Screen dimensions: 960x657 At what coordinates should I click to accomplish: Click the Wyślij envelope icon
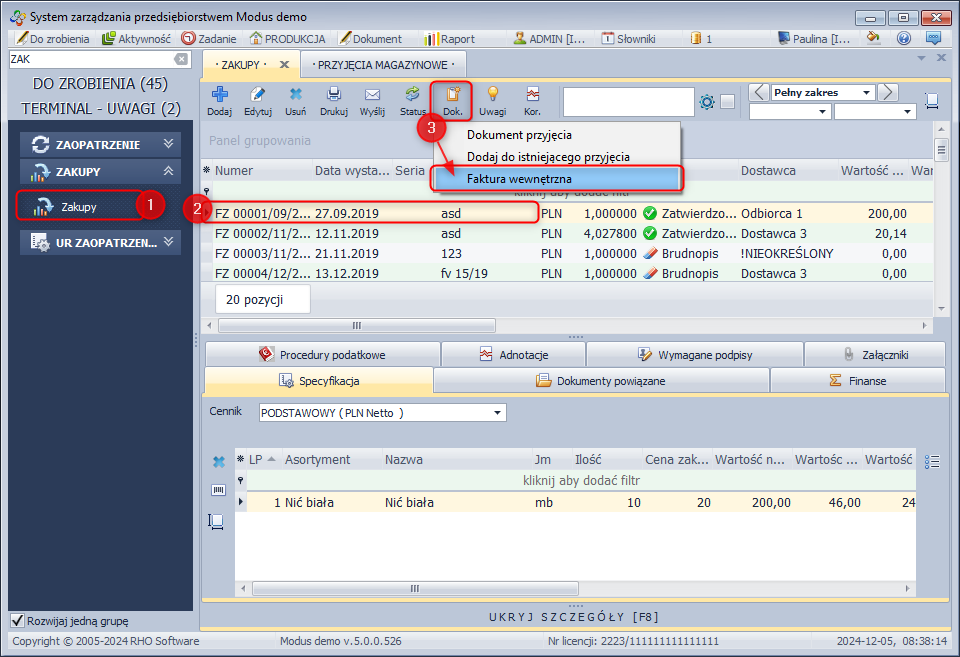click(372, 100)
